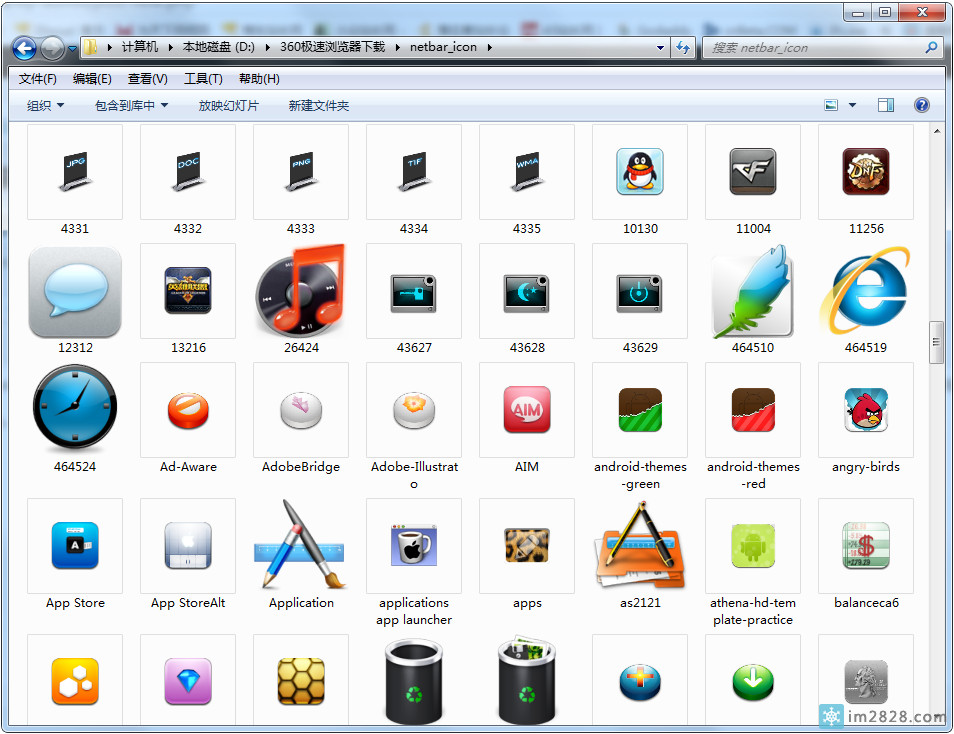The image size is (954, 734).
Task: Toggle the preview pane button
Action: click(885, 105)
